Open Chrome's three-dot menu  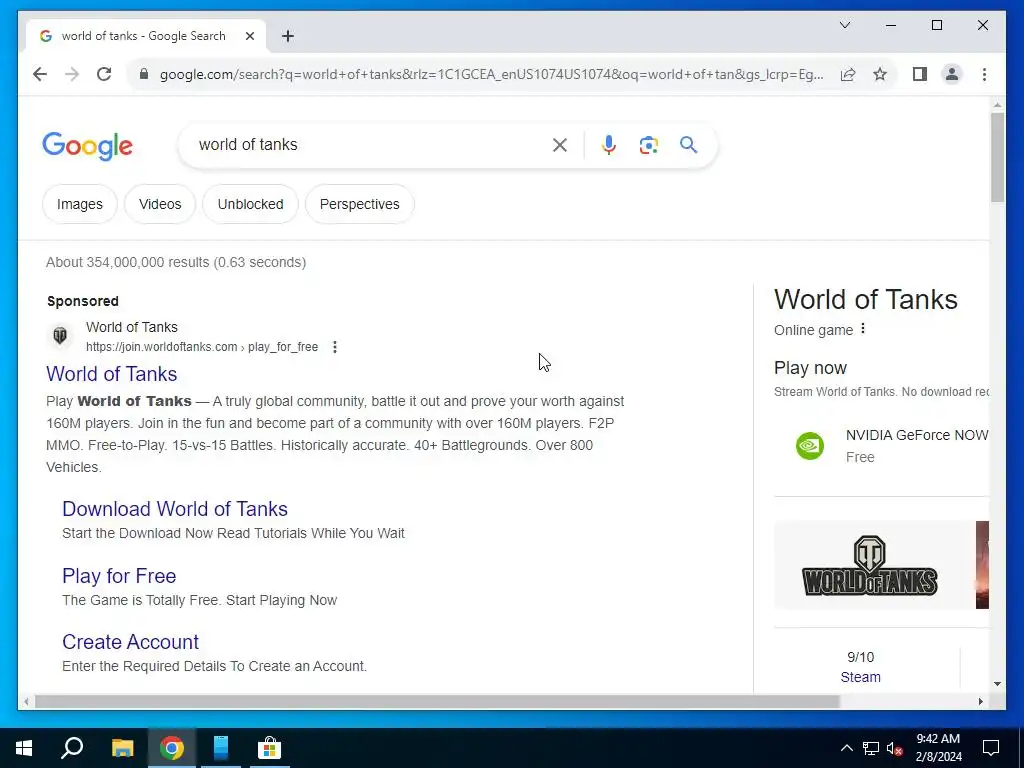click(x=984, y=74)
